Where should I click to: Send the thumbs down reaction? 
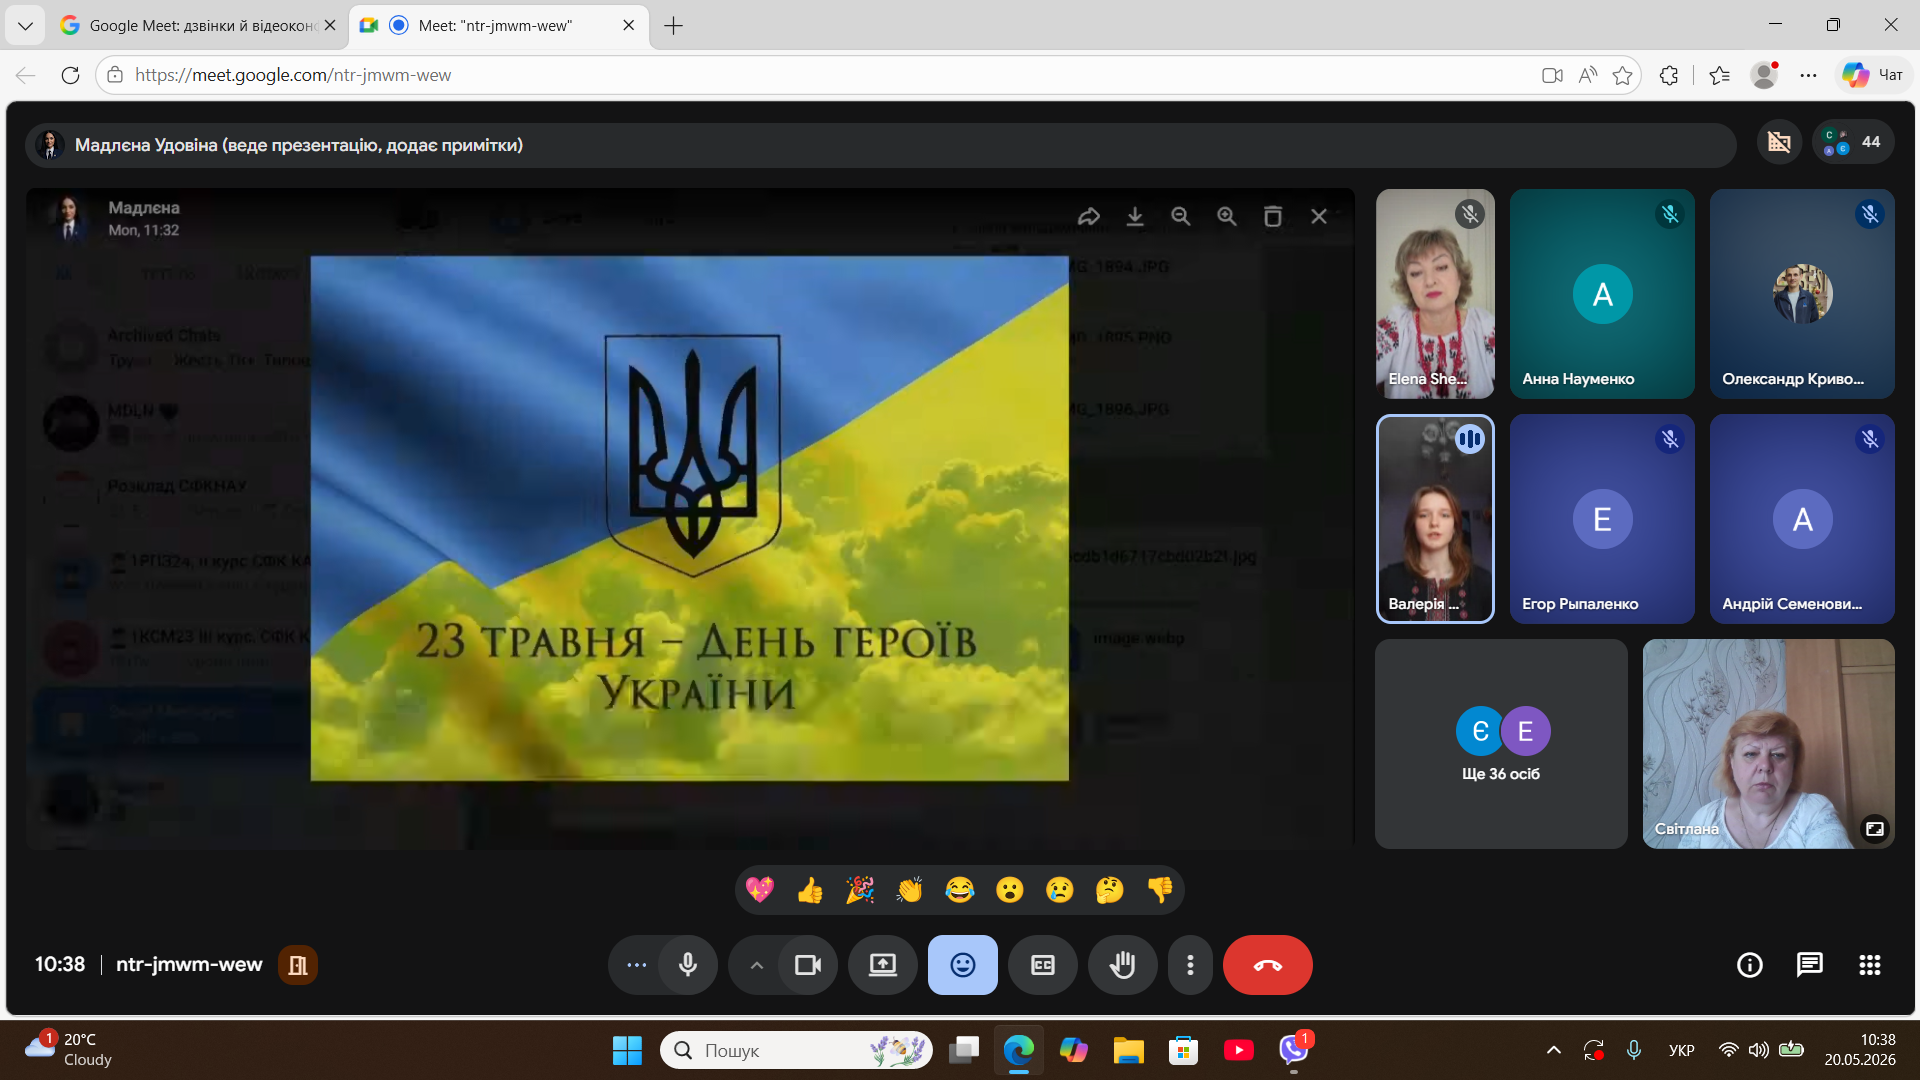[x=1160, y=889]
